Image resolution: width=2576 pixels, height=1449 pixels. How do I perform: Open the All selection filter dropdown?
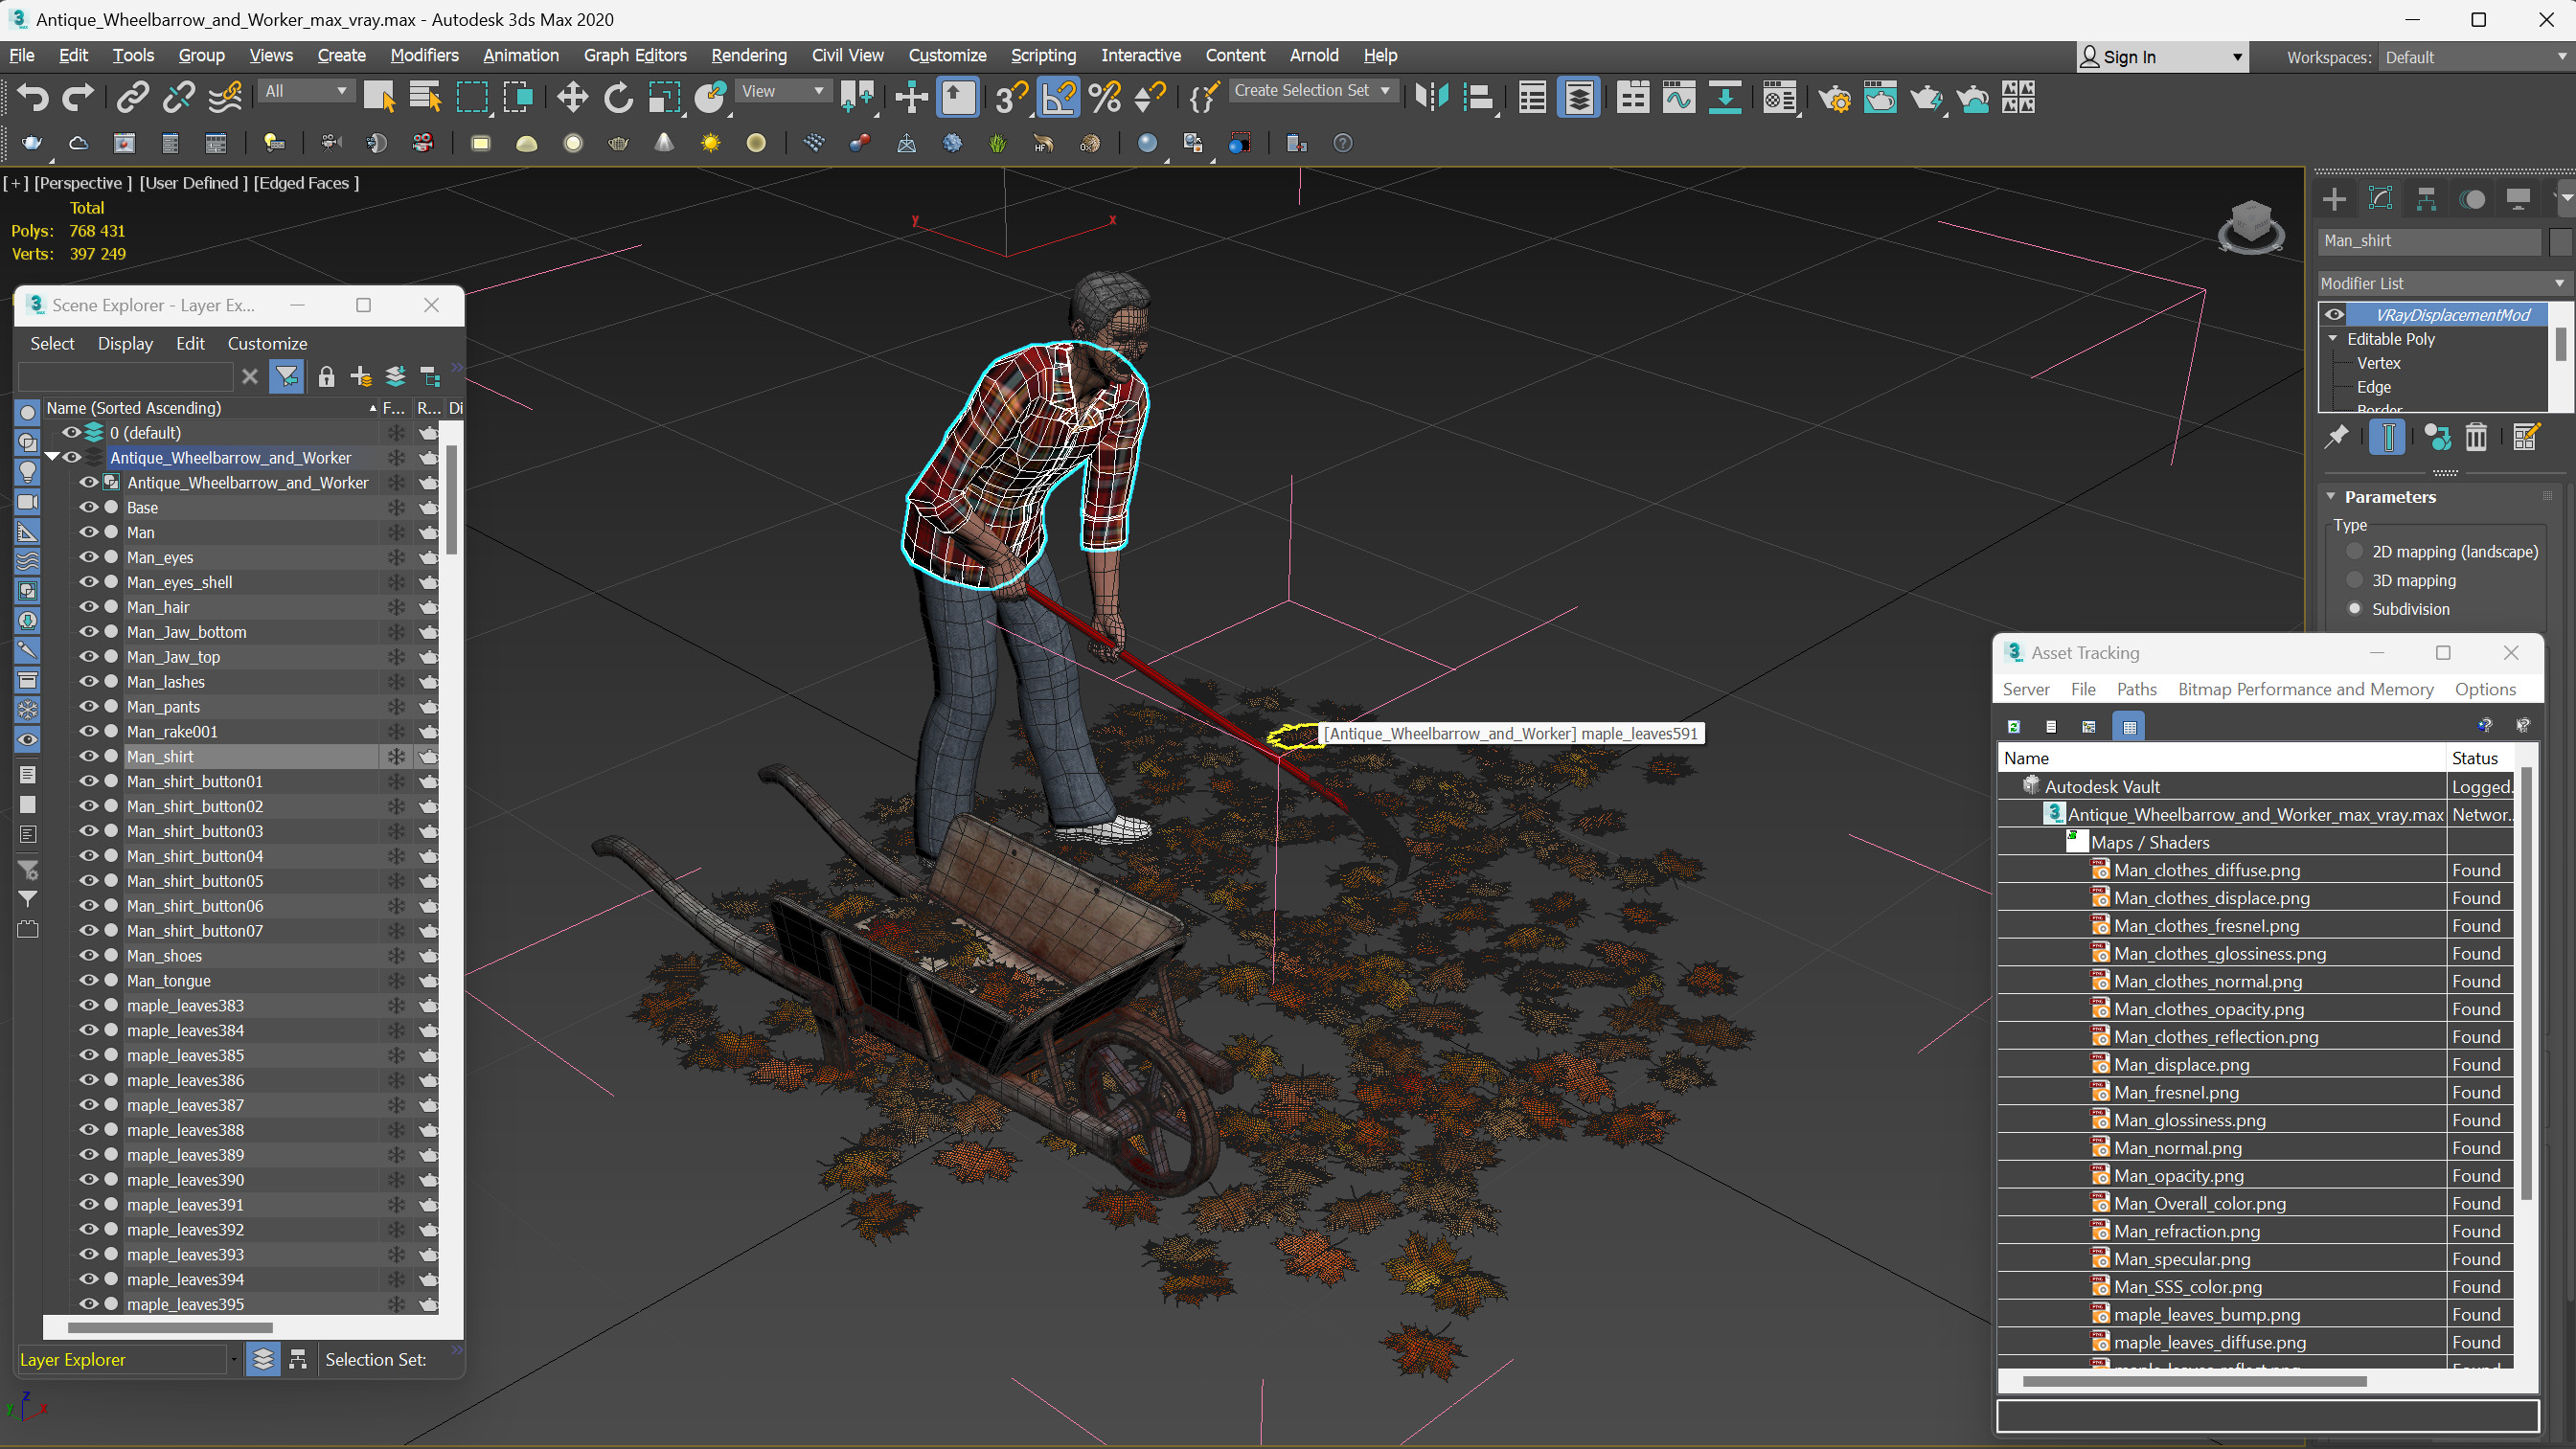coord(306,91)
